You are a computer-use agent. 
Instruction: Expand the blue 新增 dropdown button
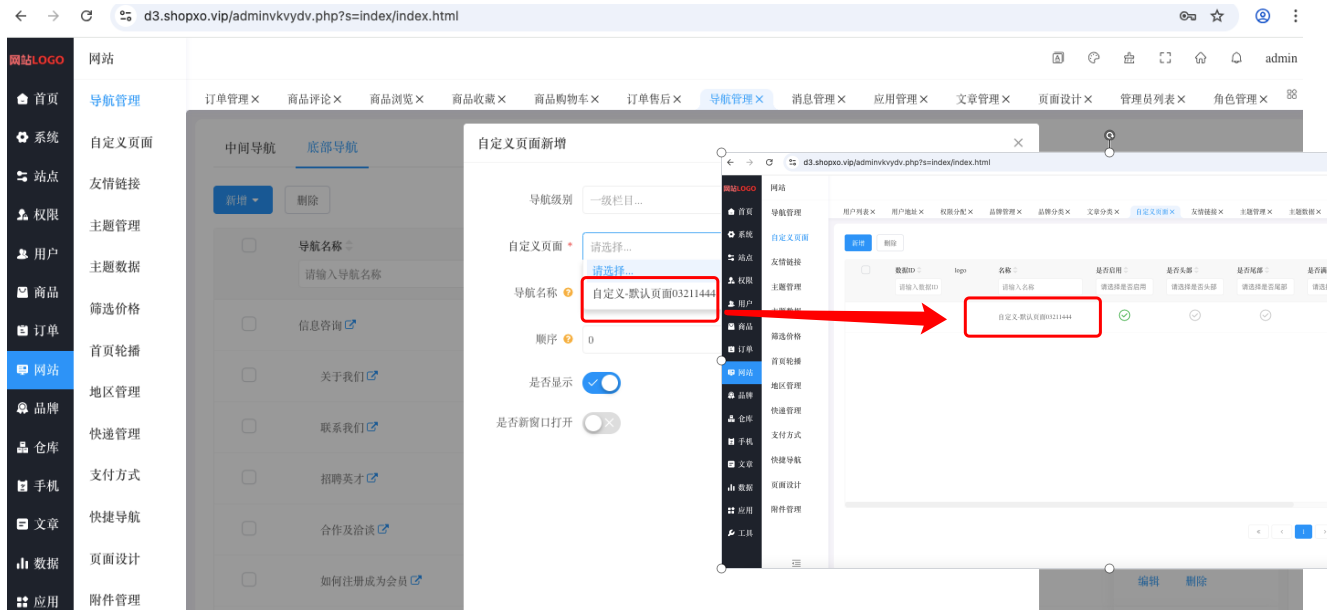coord(243,200)
